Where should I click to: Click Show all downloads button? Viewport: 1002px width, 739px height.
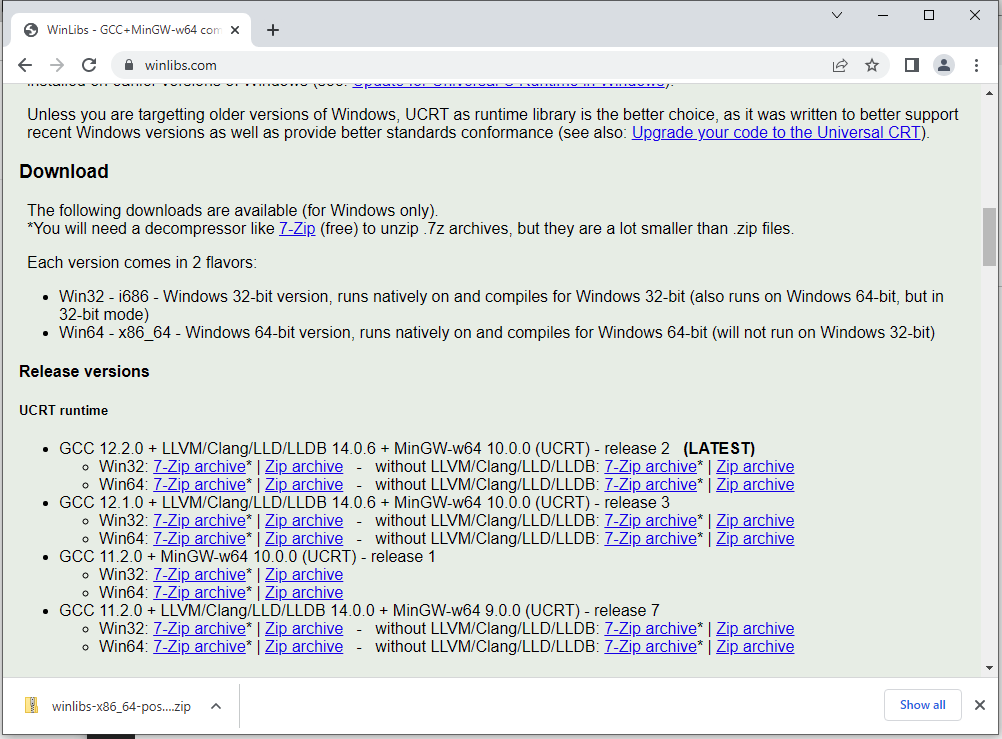coord(921,705)
